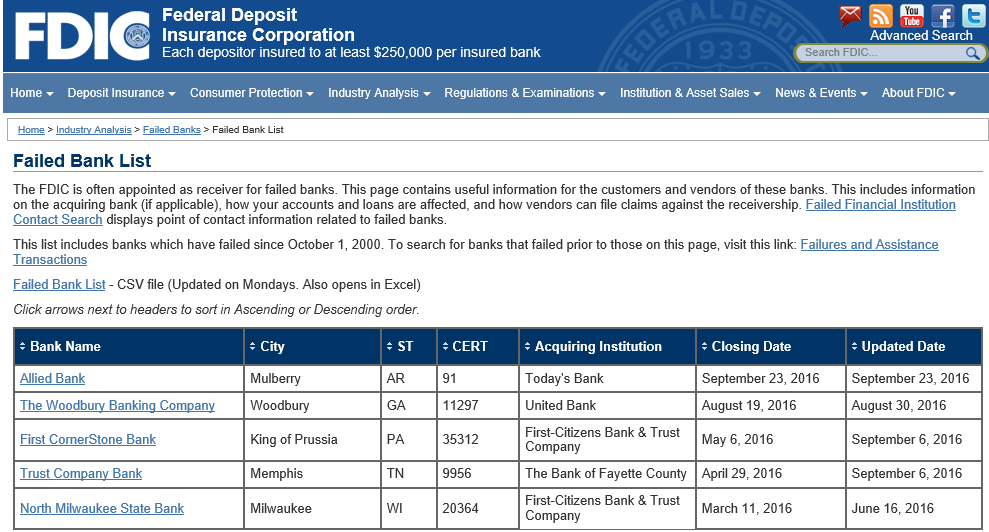Open the Advanced Search link
989x532 pixels.
921,36
